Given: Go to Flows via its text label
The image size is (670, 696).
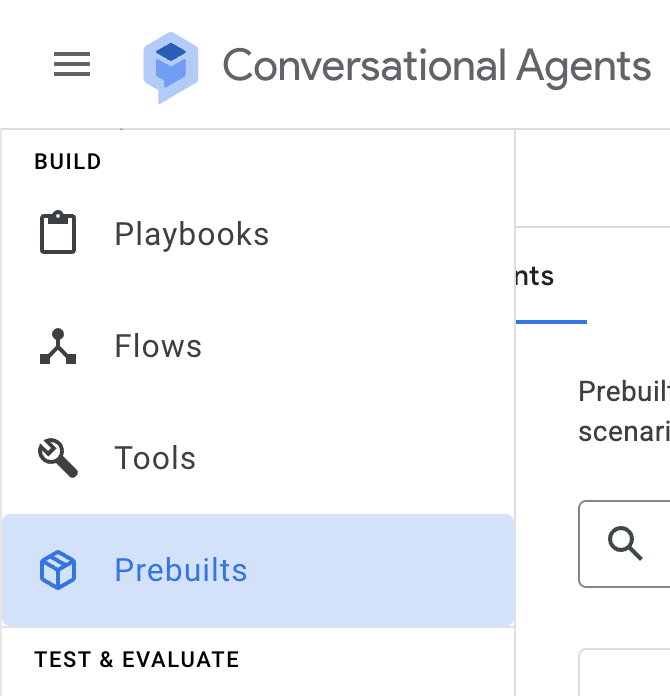Looking at the screenshot, I should click(158, 346).
